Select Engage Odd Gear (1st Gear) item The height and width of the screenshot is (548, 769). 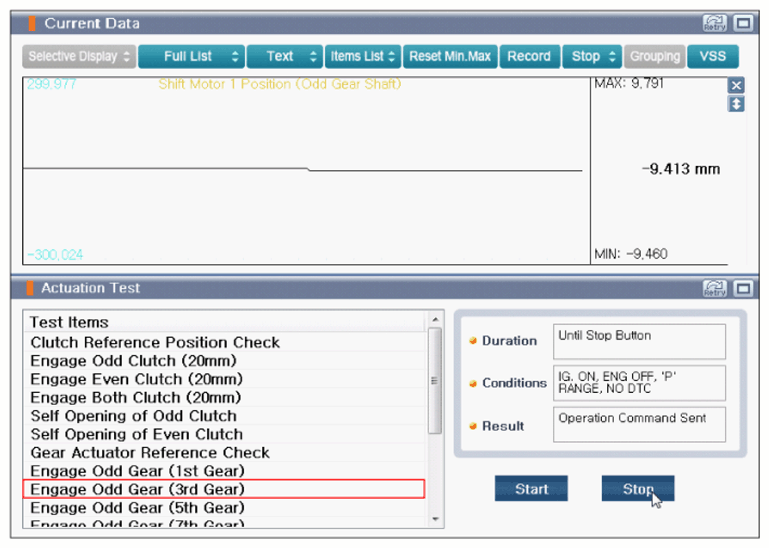click(x=224, y=470)
